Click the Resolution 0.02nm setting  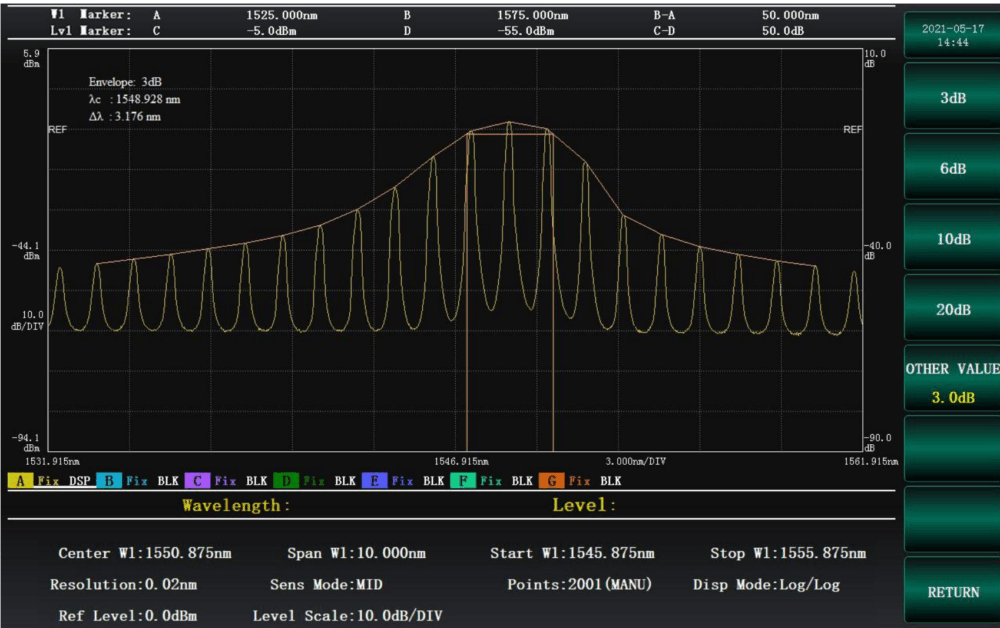[123, 584]
